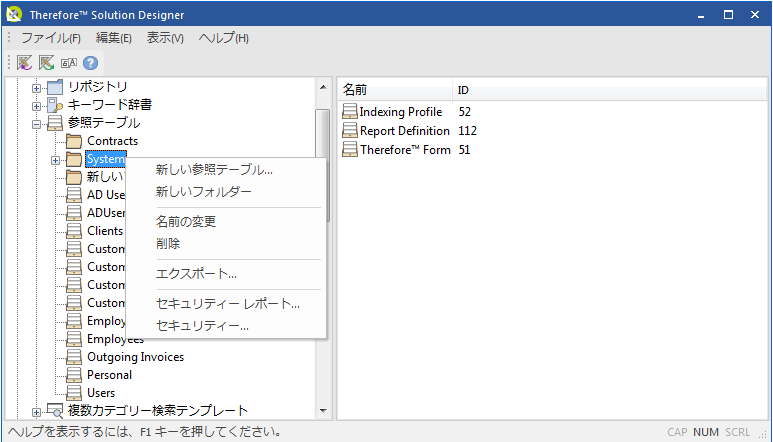This screenshot has width=773, height=442.
Task: Select the 複数カテゴリー検索テンプレート tree label
Action: pos(158,410)
